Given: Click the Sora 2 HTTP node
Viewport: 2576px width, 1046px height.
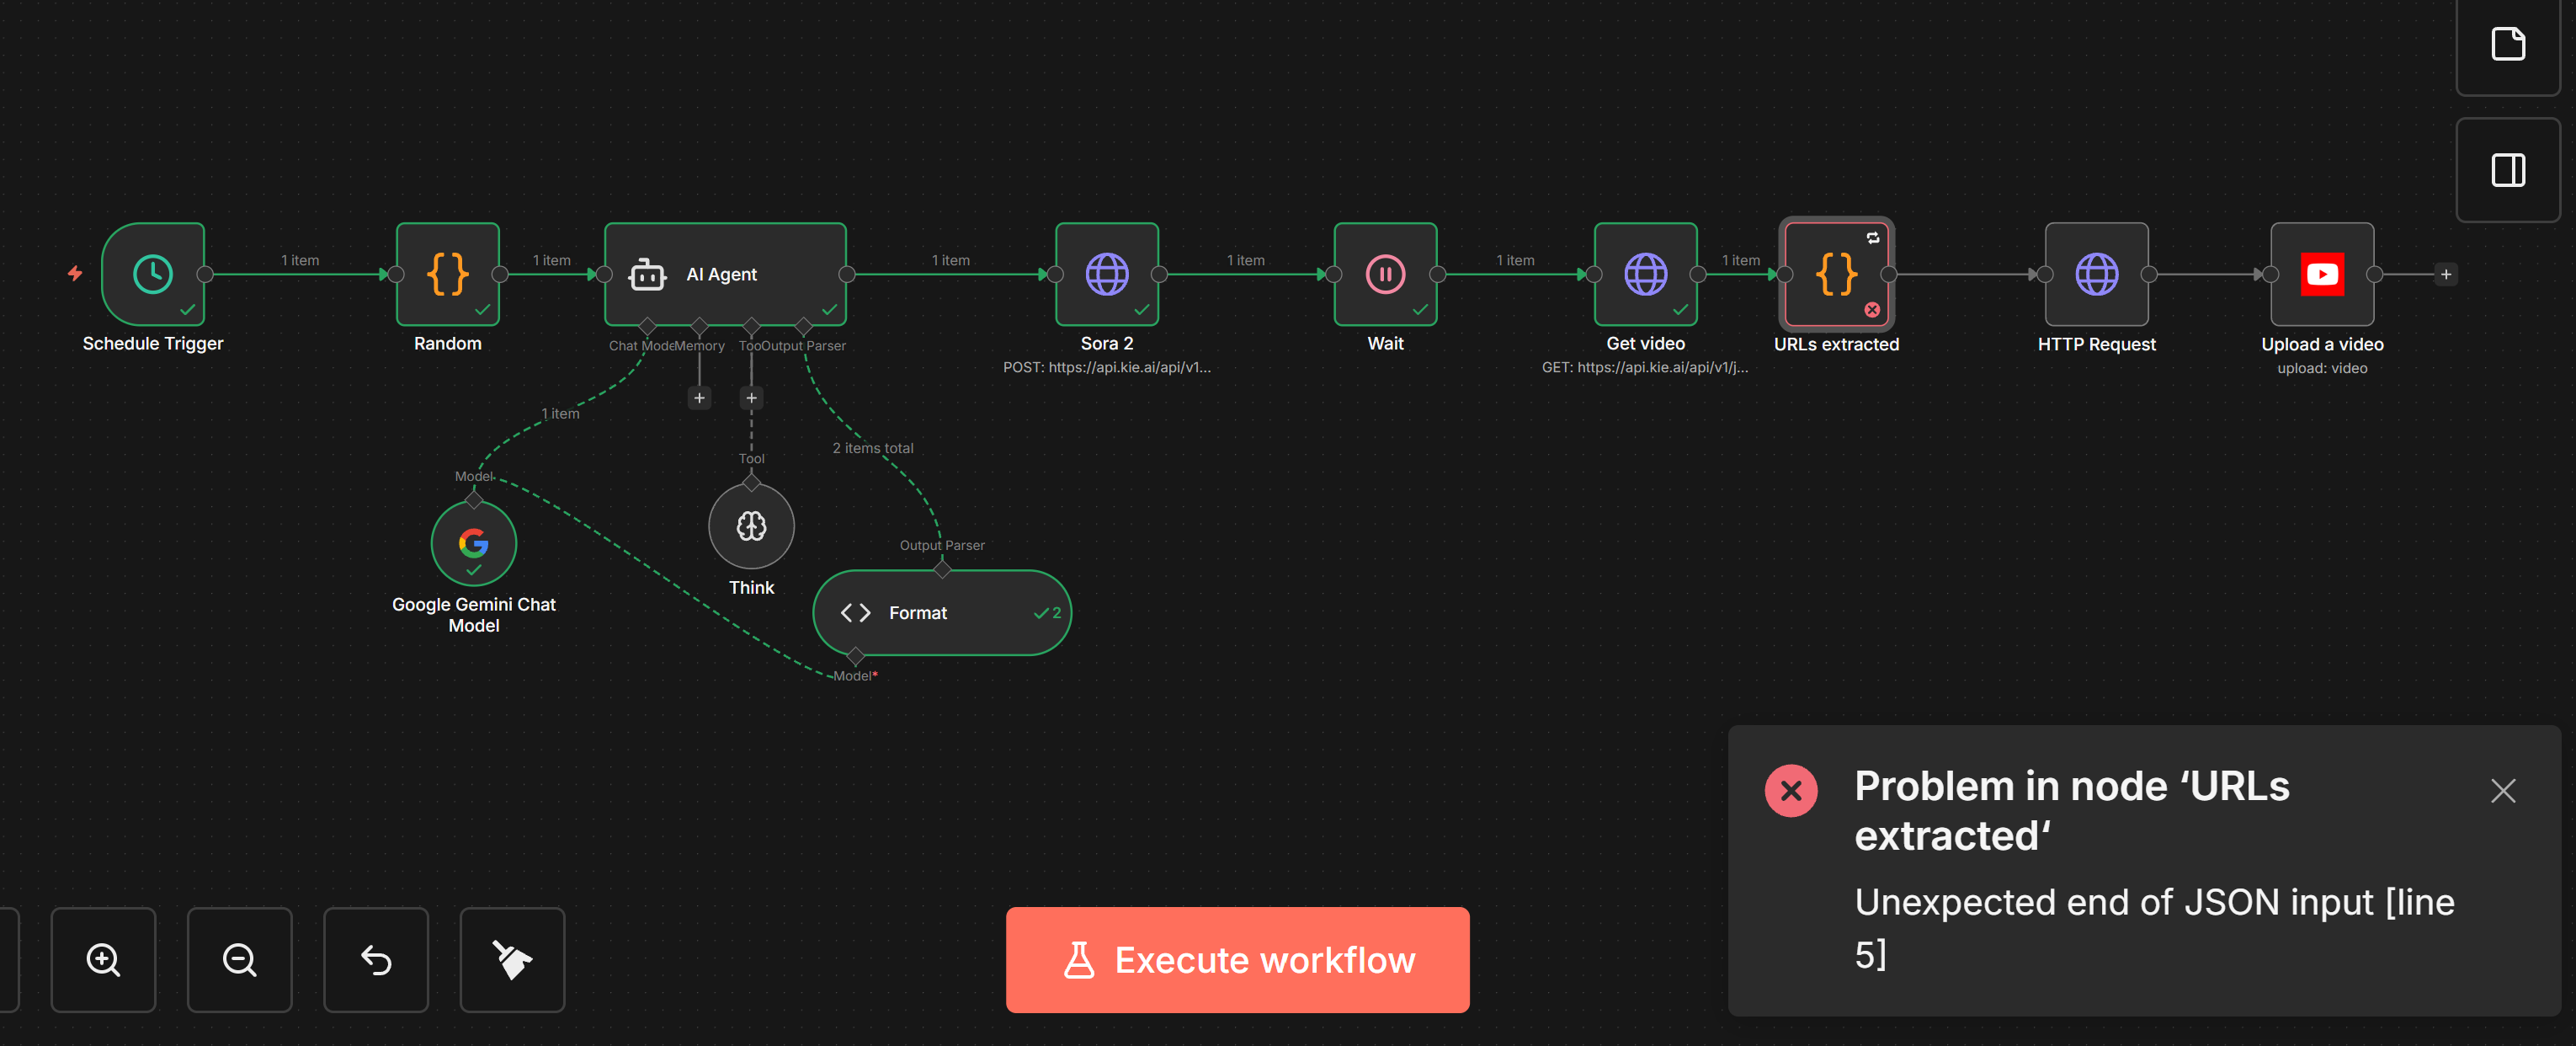Looking at the screenshot, I should click(1106, 273).
